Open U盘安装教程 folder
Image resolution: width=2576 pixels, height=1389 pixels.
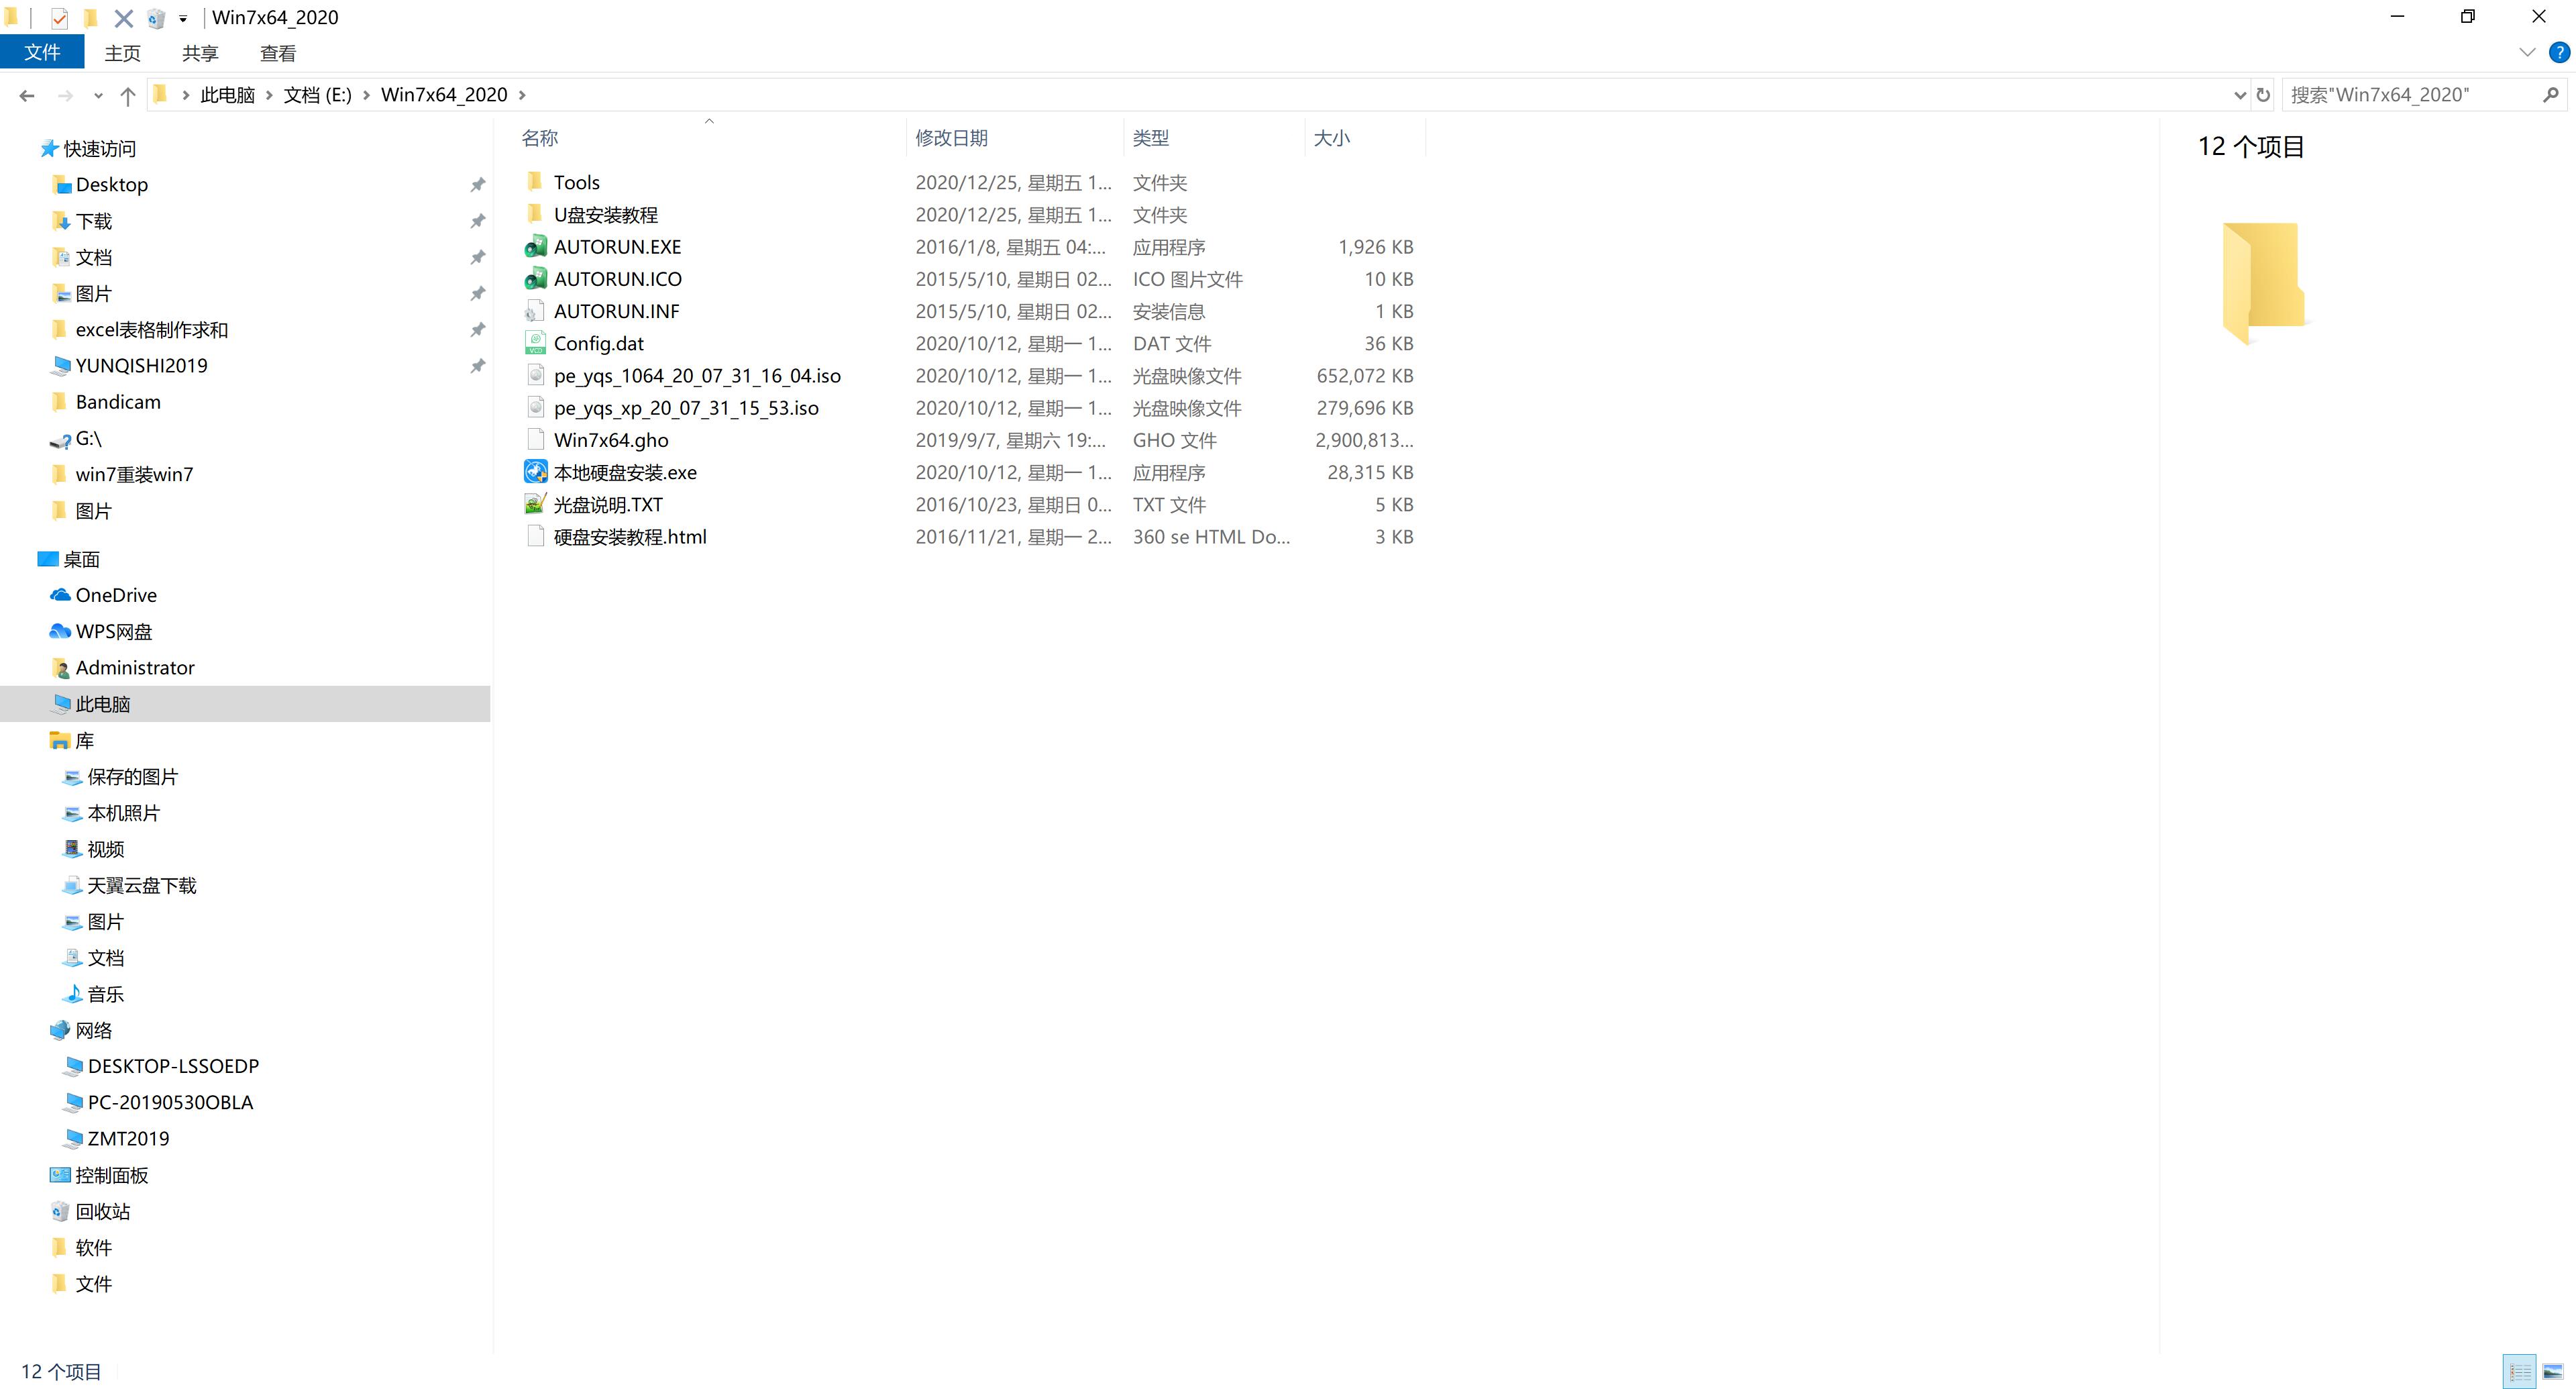click(x=607, y=214)
